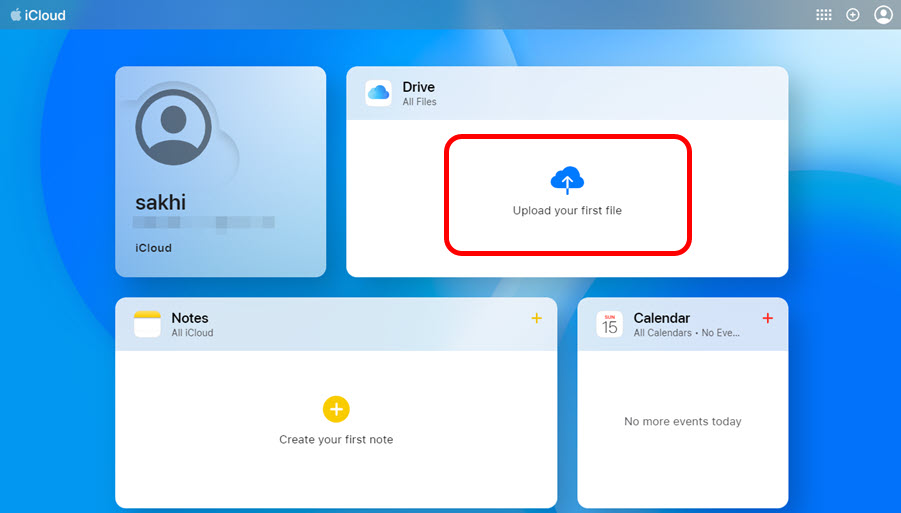The image size is (901, 513).
Task: Click the red plus in Calendar header
Action: (x=767, y=318)
